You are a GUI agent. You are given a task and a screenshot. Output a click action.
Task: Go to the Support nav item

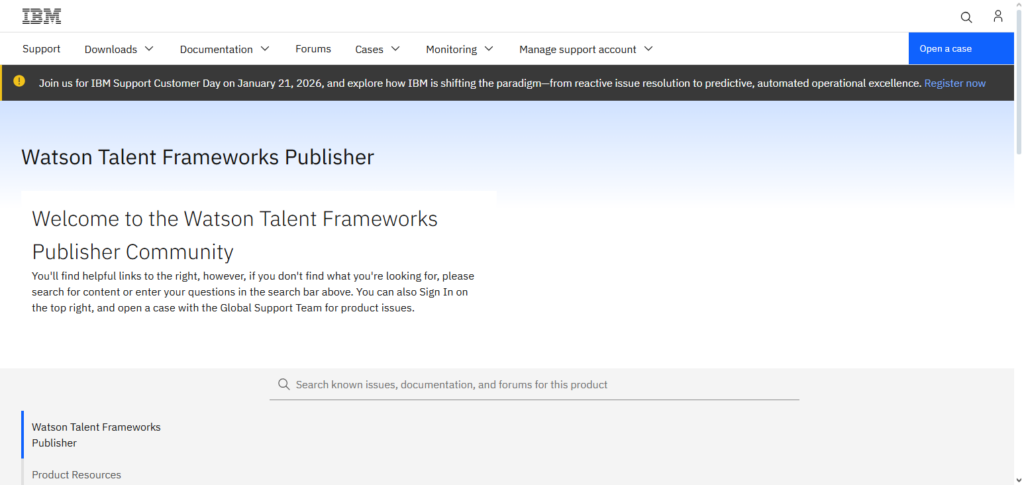[x=41, y=49]
